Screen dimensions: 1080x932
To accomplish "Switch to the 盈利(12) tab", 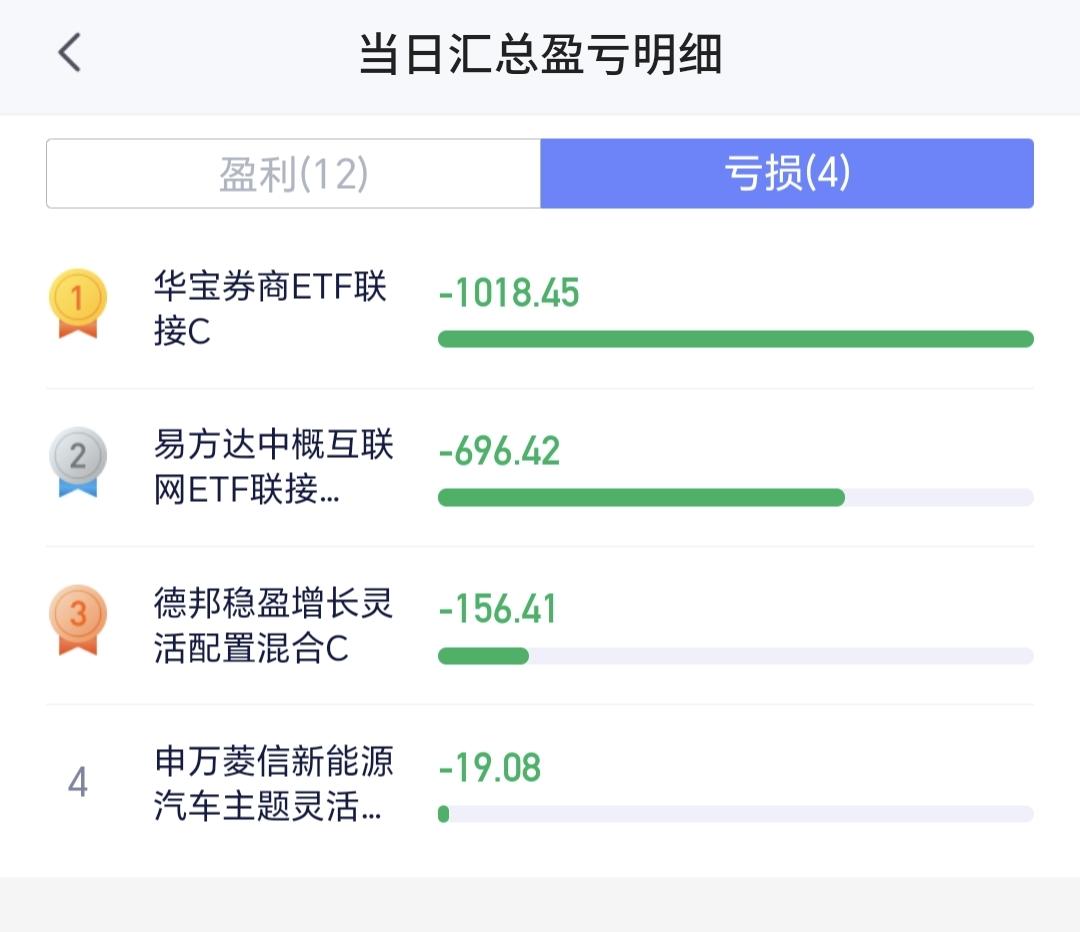I will click(x=293, y=174).
